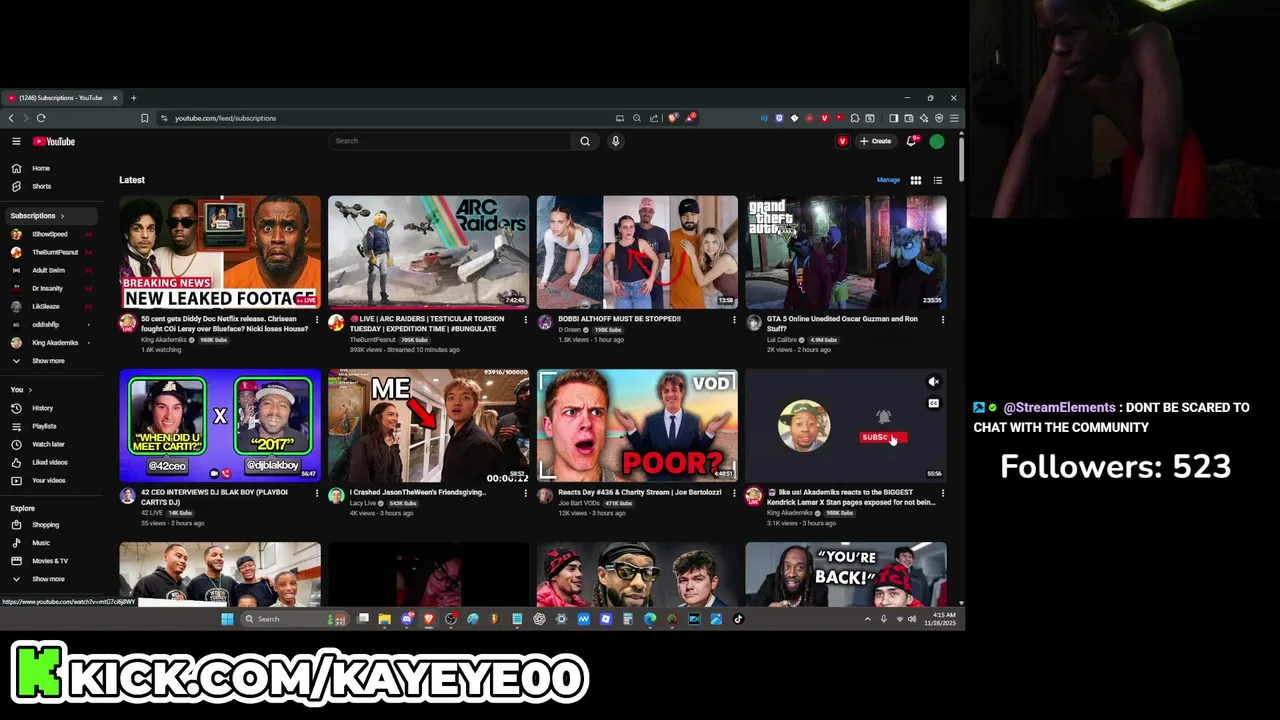1280x720 pixels.
Task: Click the browser address bar URL
Action: [x=226, y=118]
